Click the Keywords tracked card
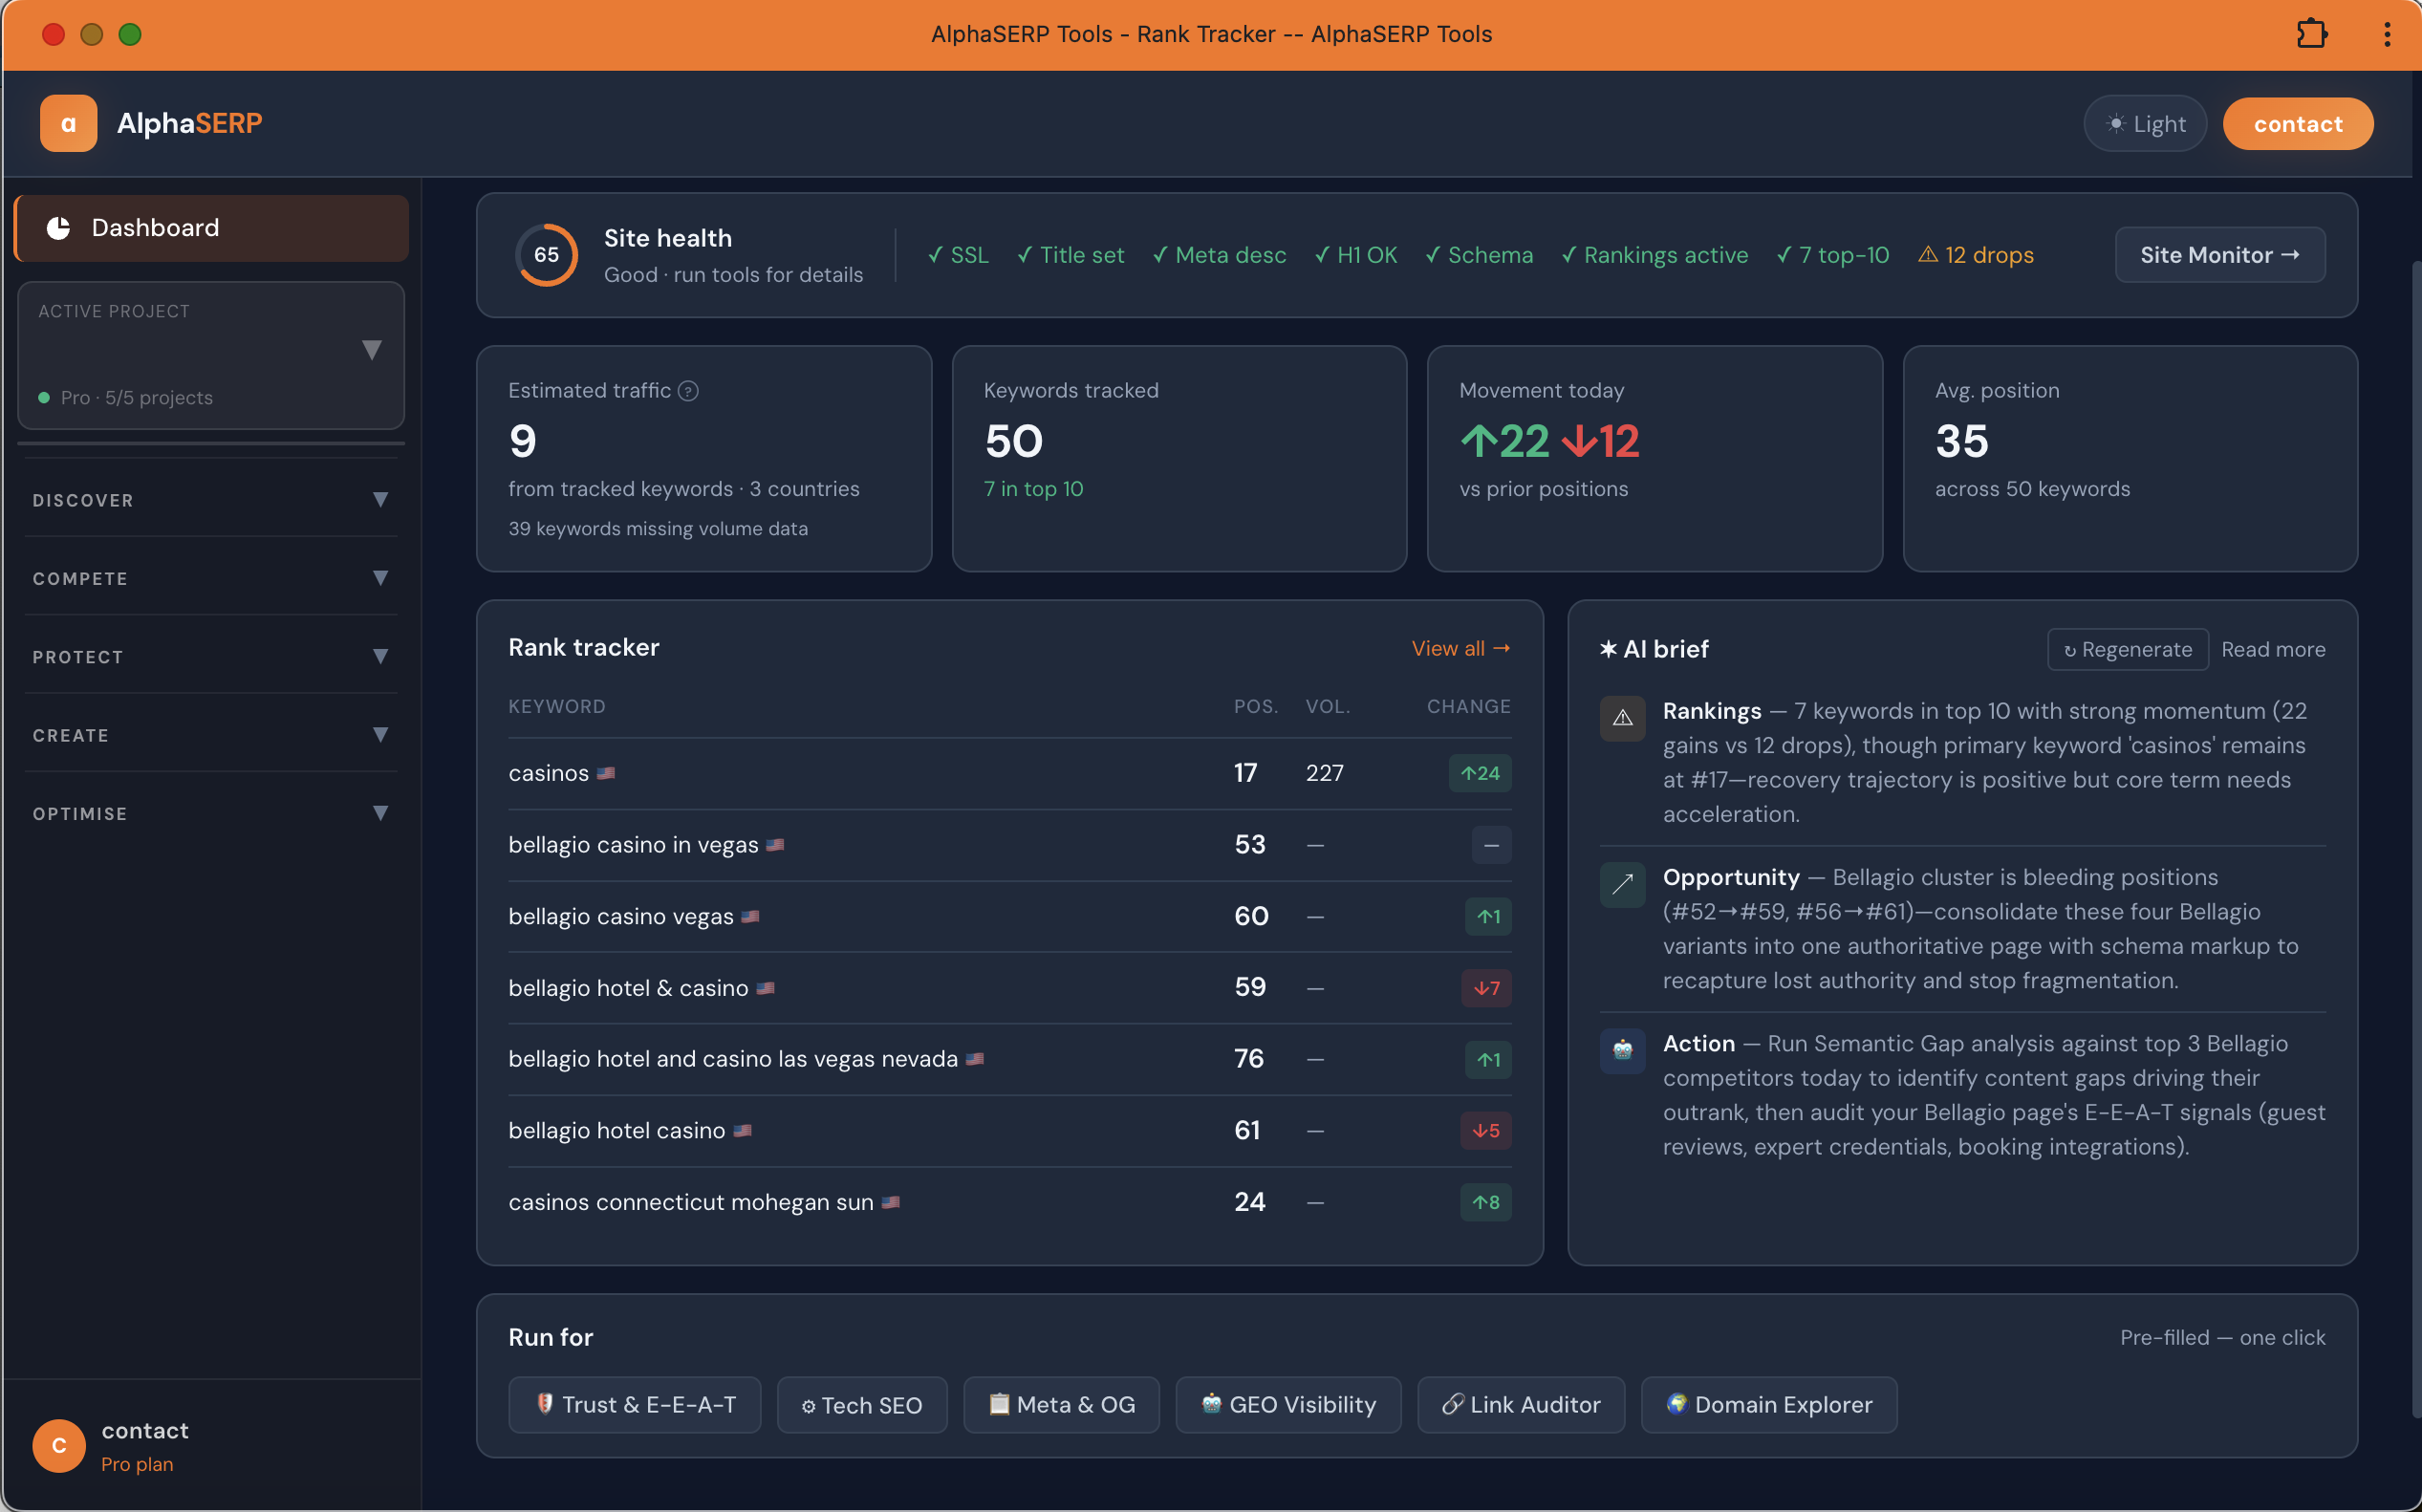The width and height of the screenshot is (2422, 1512). (x=1179, y=459)
